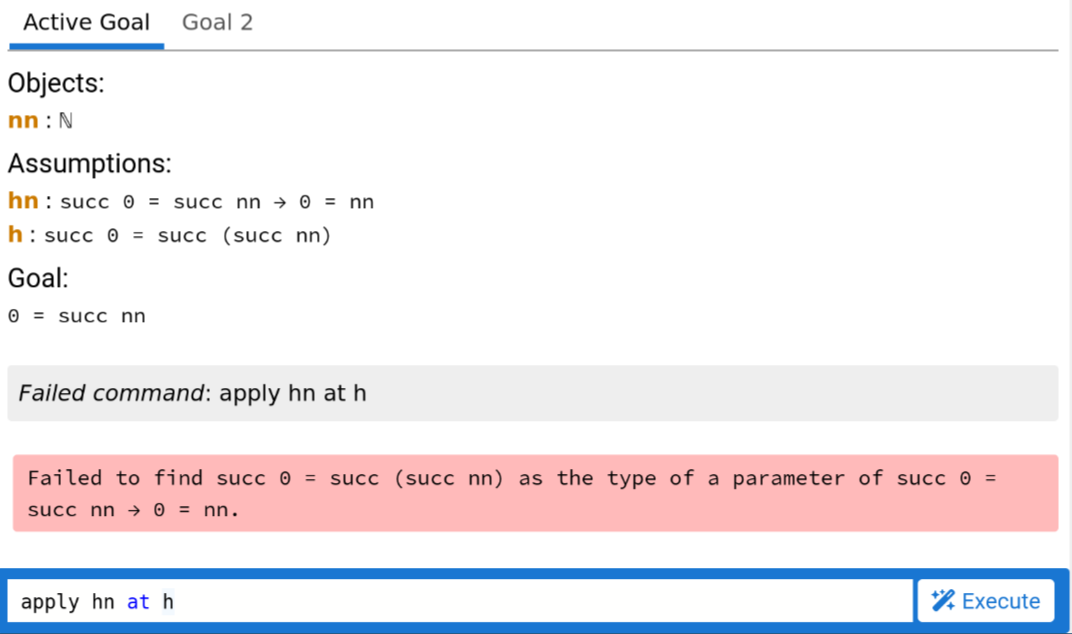Open the Goal 2 tab

[217, 23]
